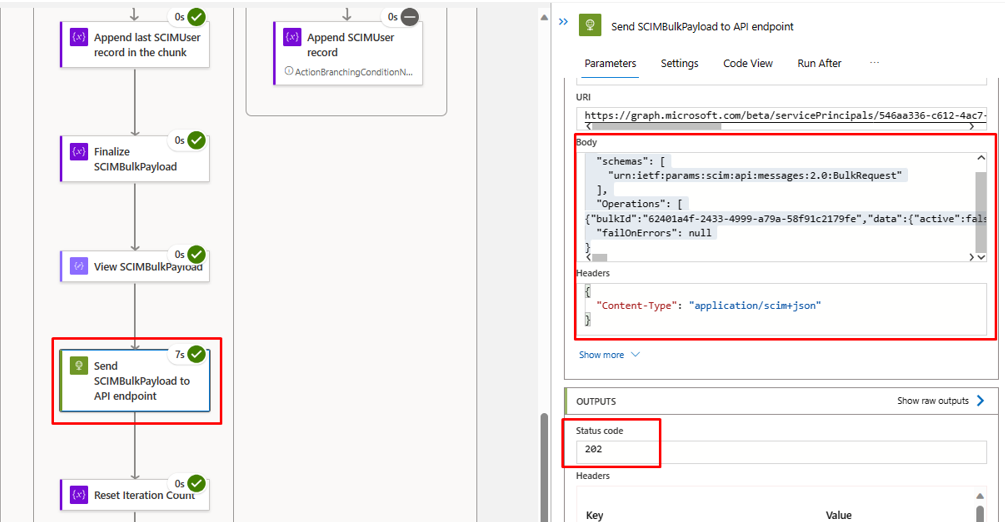Click the info icon beside ActionBranchingConditionN...
1005x522 pixels.
pos(289,71)
